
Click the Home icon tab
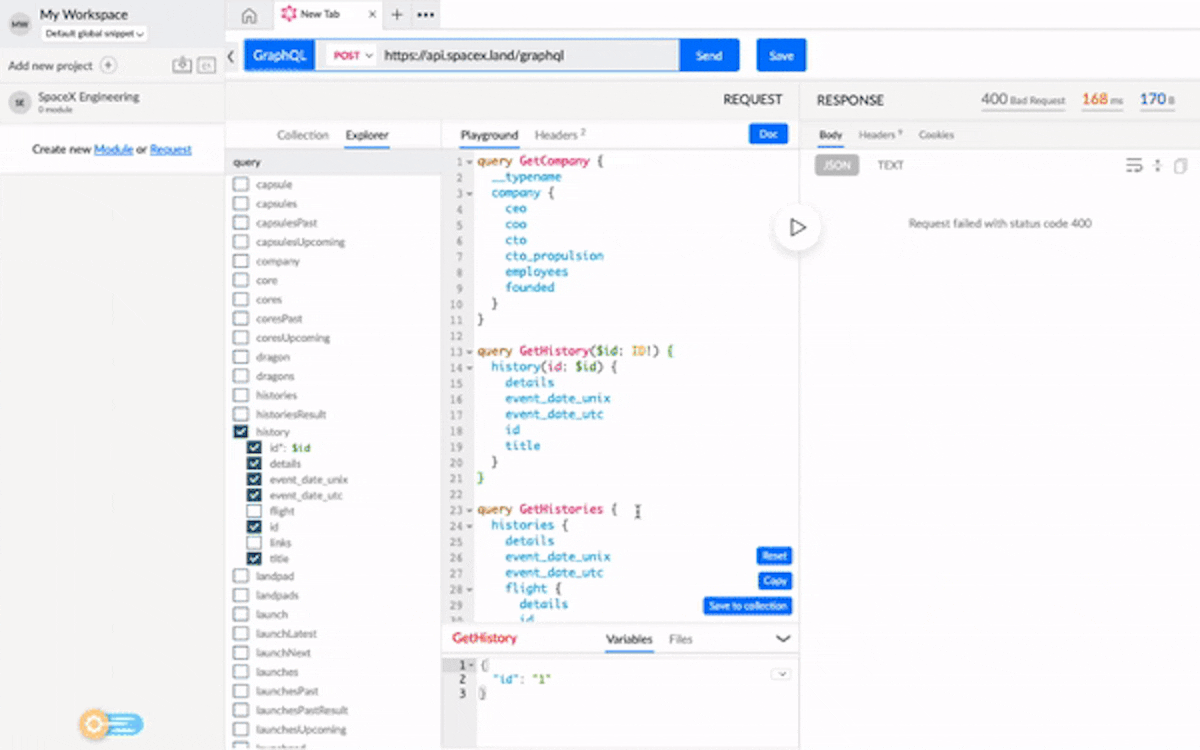click(249, 15)
